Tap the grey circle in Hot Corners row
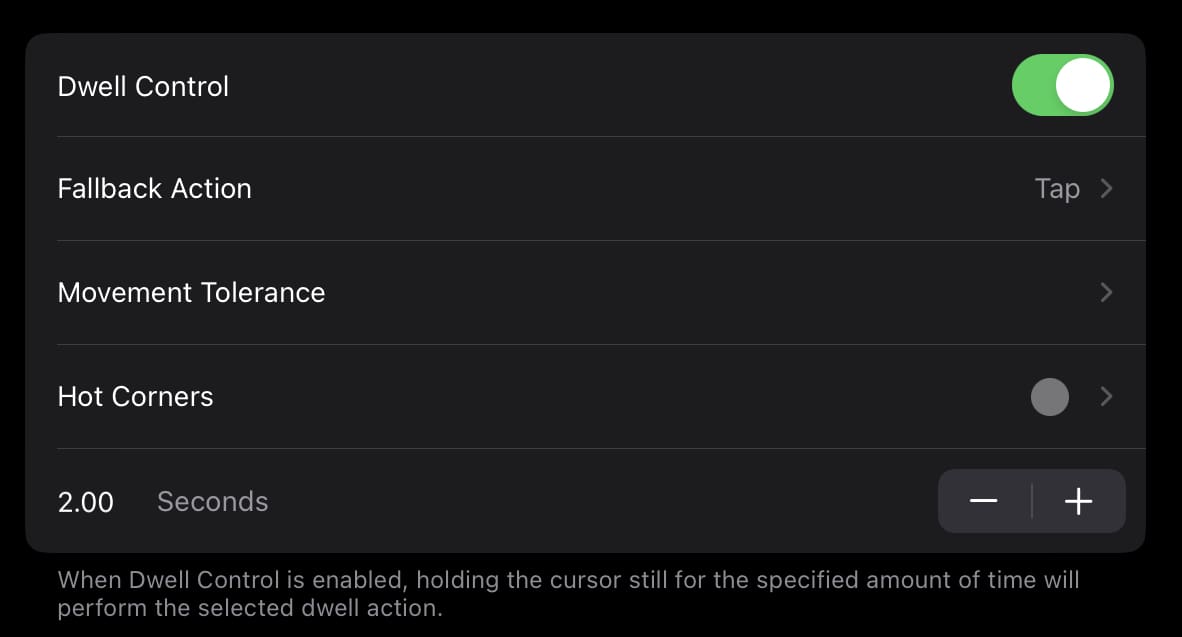 coord(1049,397)
